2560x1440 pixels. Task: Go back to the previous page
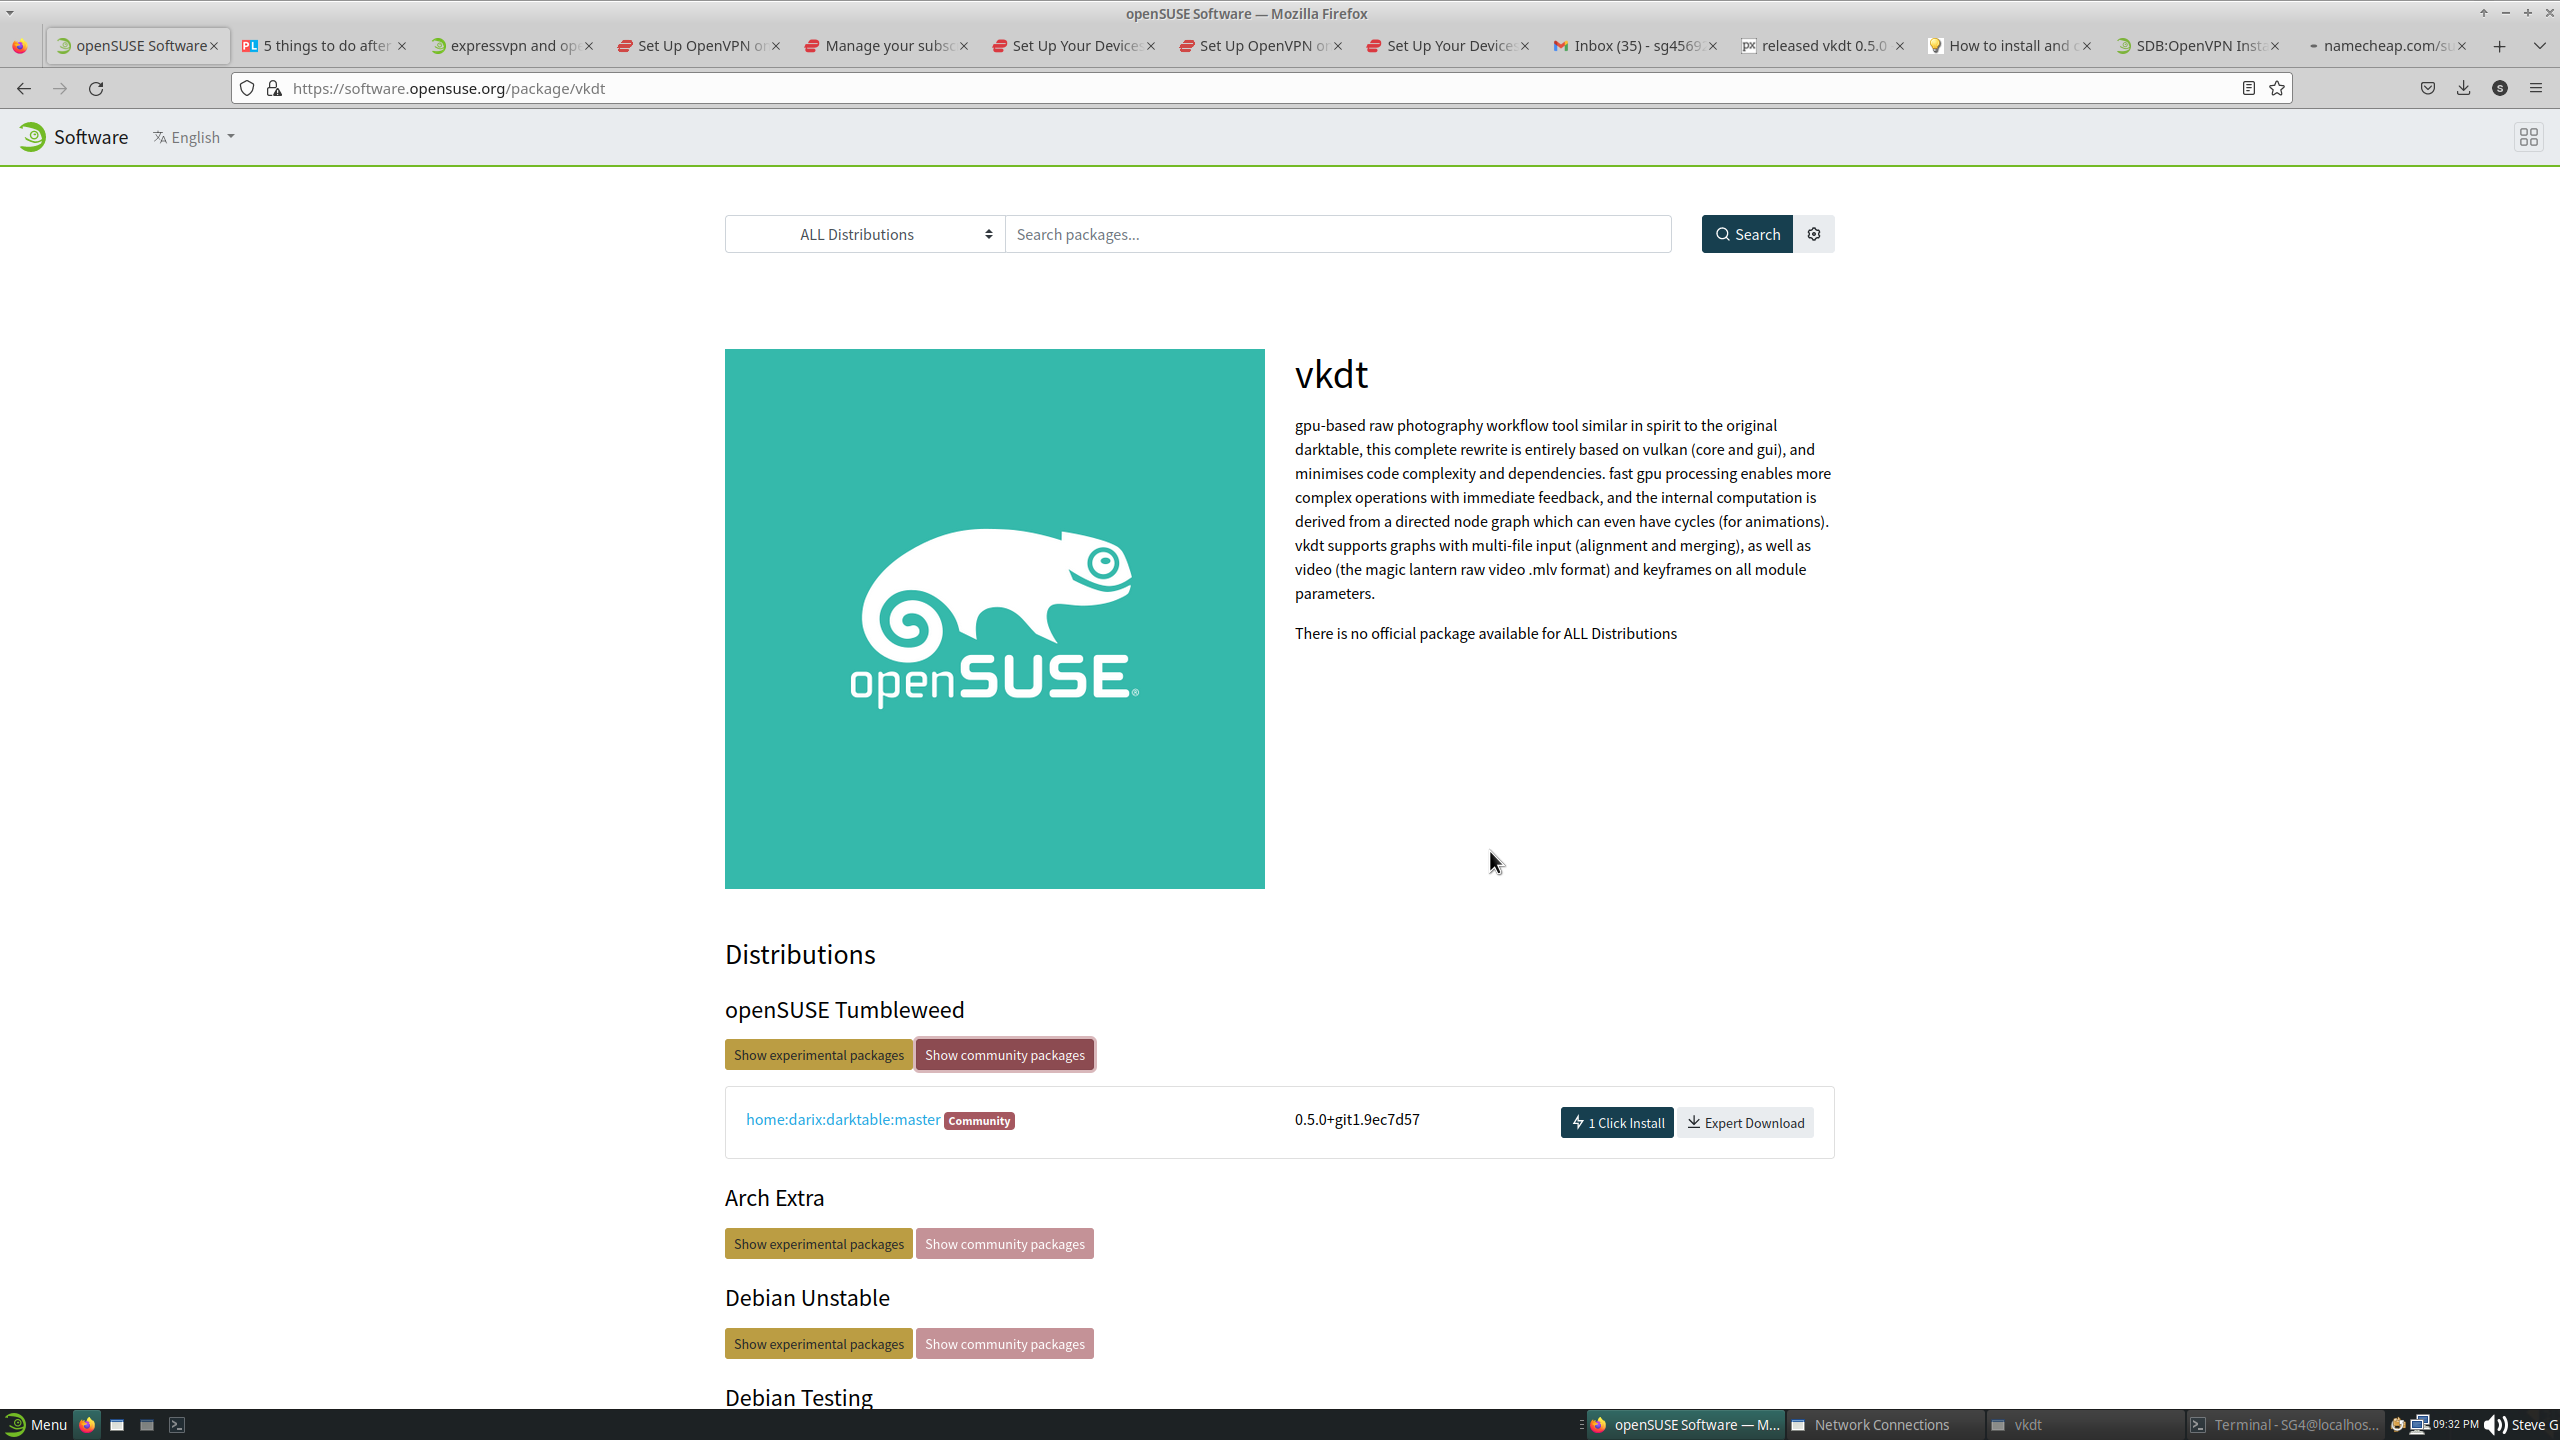pyautogui.click(x=24, y=88)
